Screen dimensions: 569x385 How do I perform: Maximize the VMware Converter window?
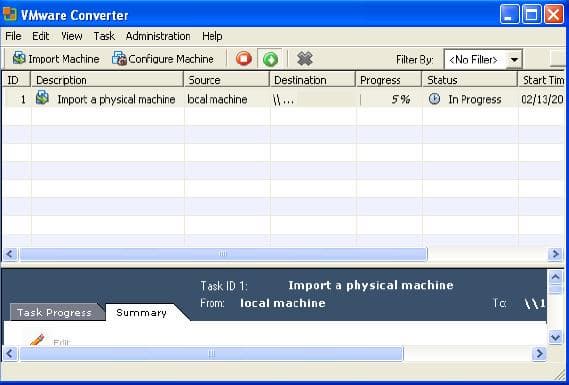[x=532, y=15]
